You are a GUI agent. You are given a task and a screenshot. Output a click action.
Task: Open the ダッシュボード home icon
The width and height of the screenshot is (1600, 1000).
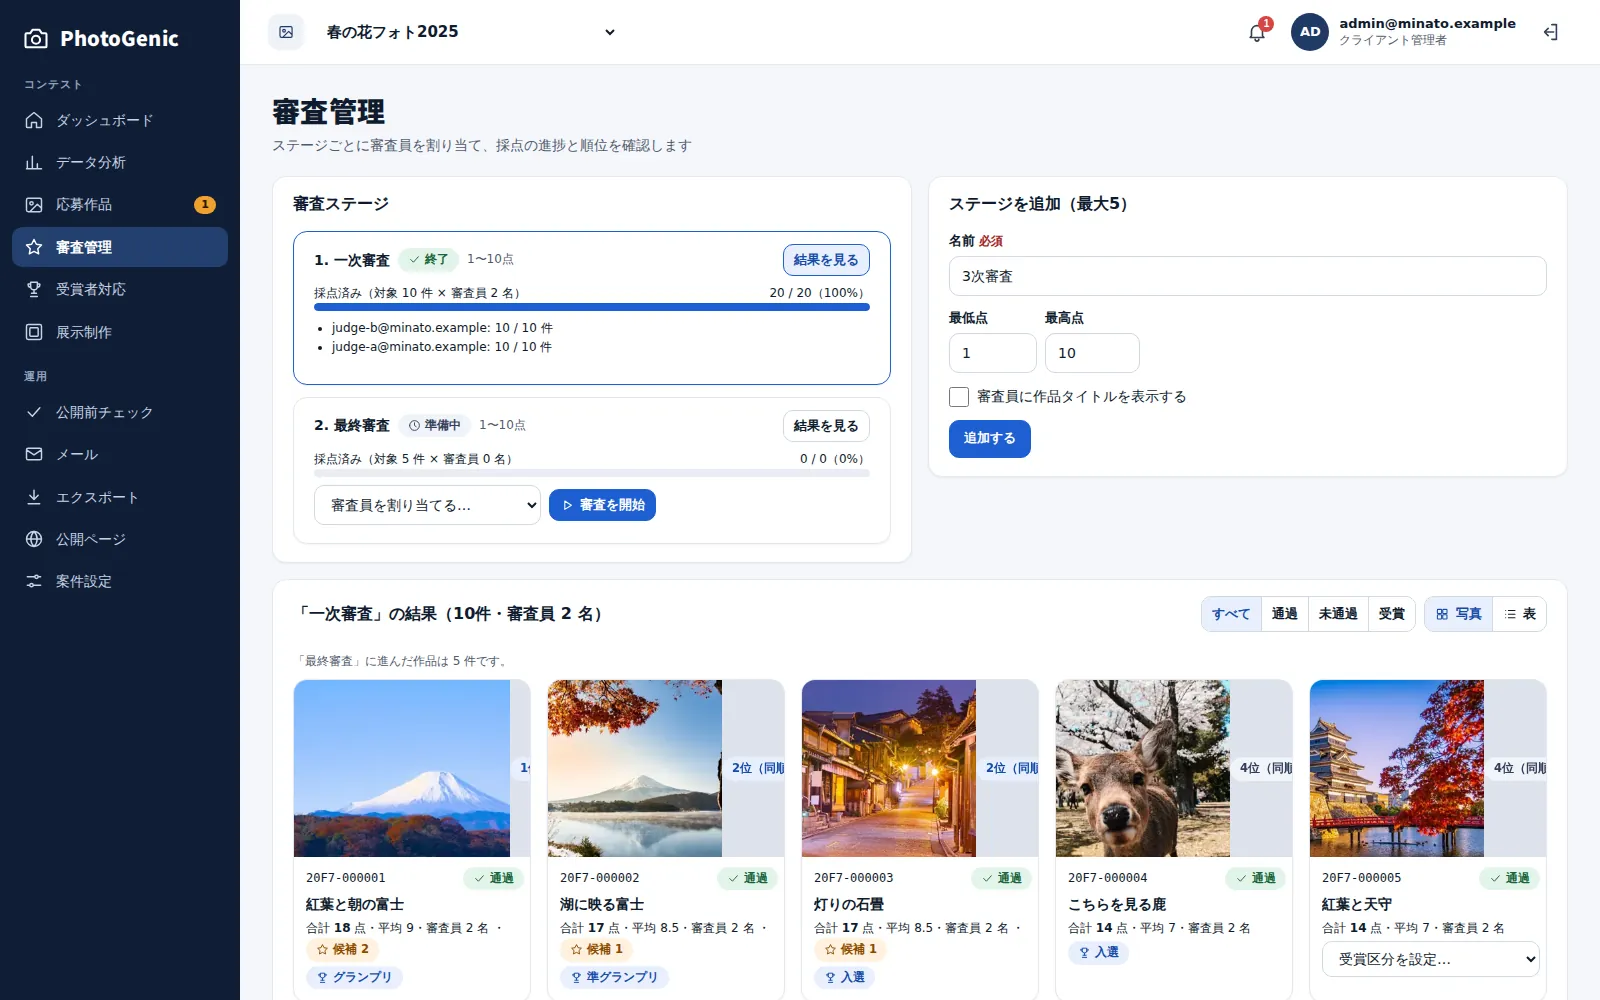[34, 120]
